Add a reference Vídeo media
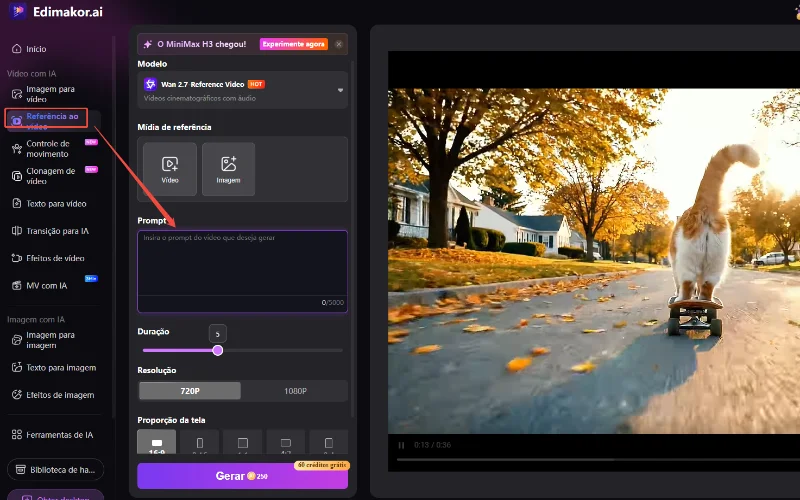Image resolution: width=800 pixels, height=500 pixels. [x=170, y=169]
